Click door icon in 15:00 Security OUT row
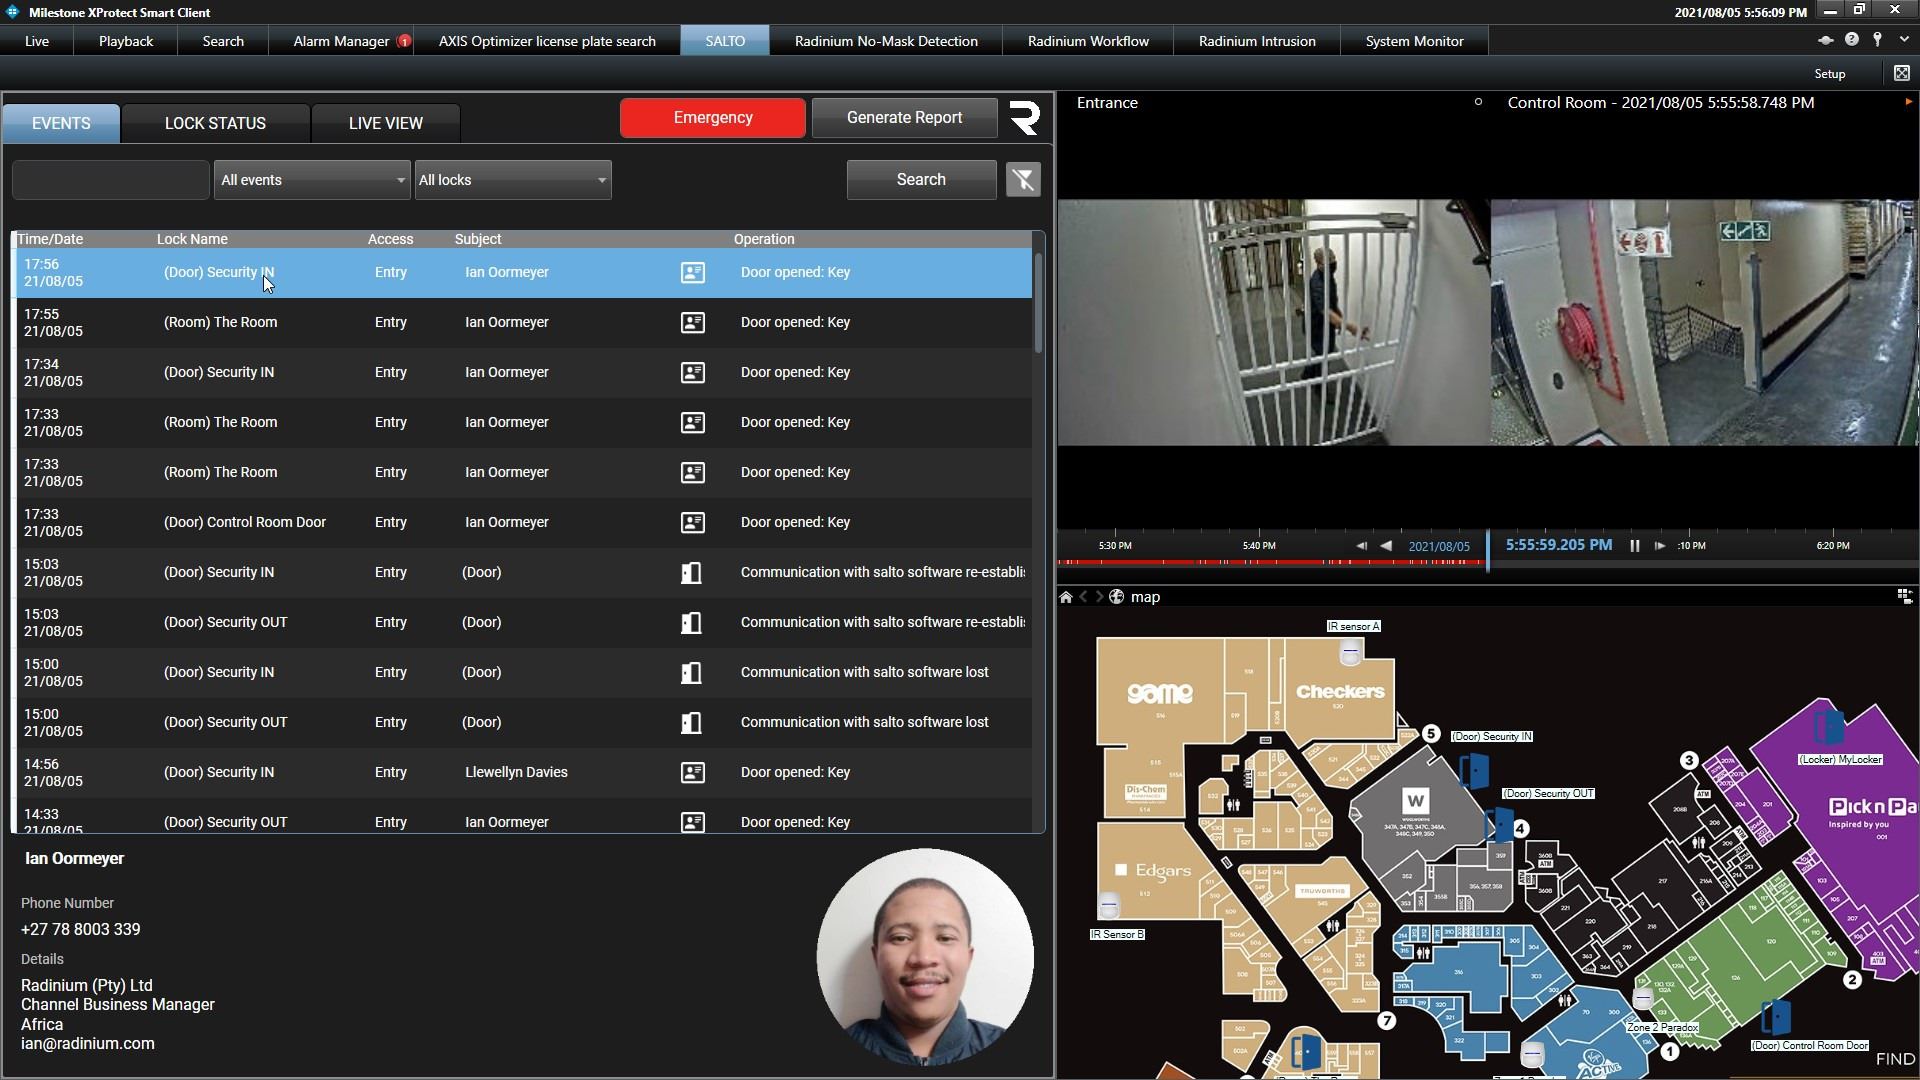 [x=691, y=722]
